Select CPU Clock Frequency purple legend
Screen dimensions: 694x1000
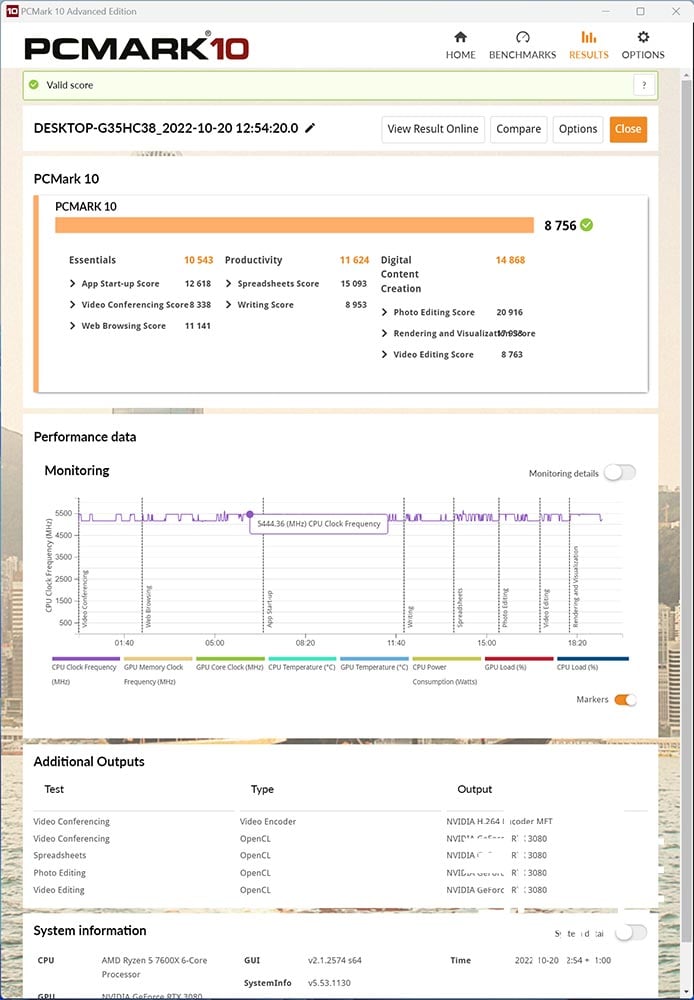point(85,670)
